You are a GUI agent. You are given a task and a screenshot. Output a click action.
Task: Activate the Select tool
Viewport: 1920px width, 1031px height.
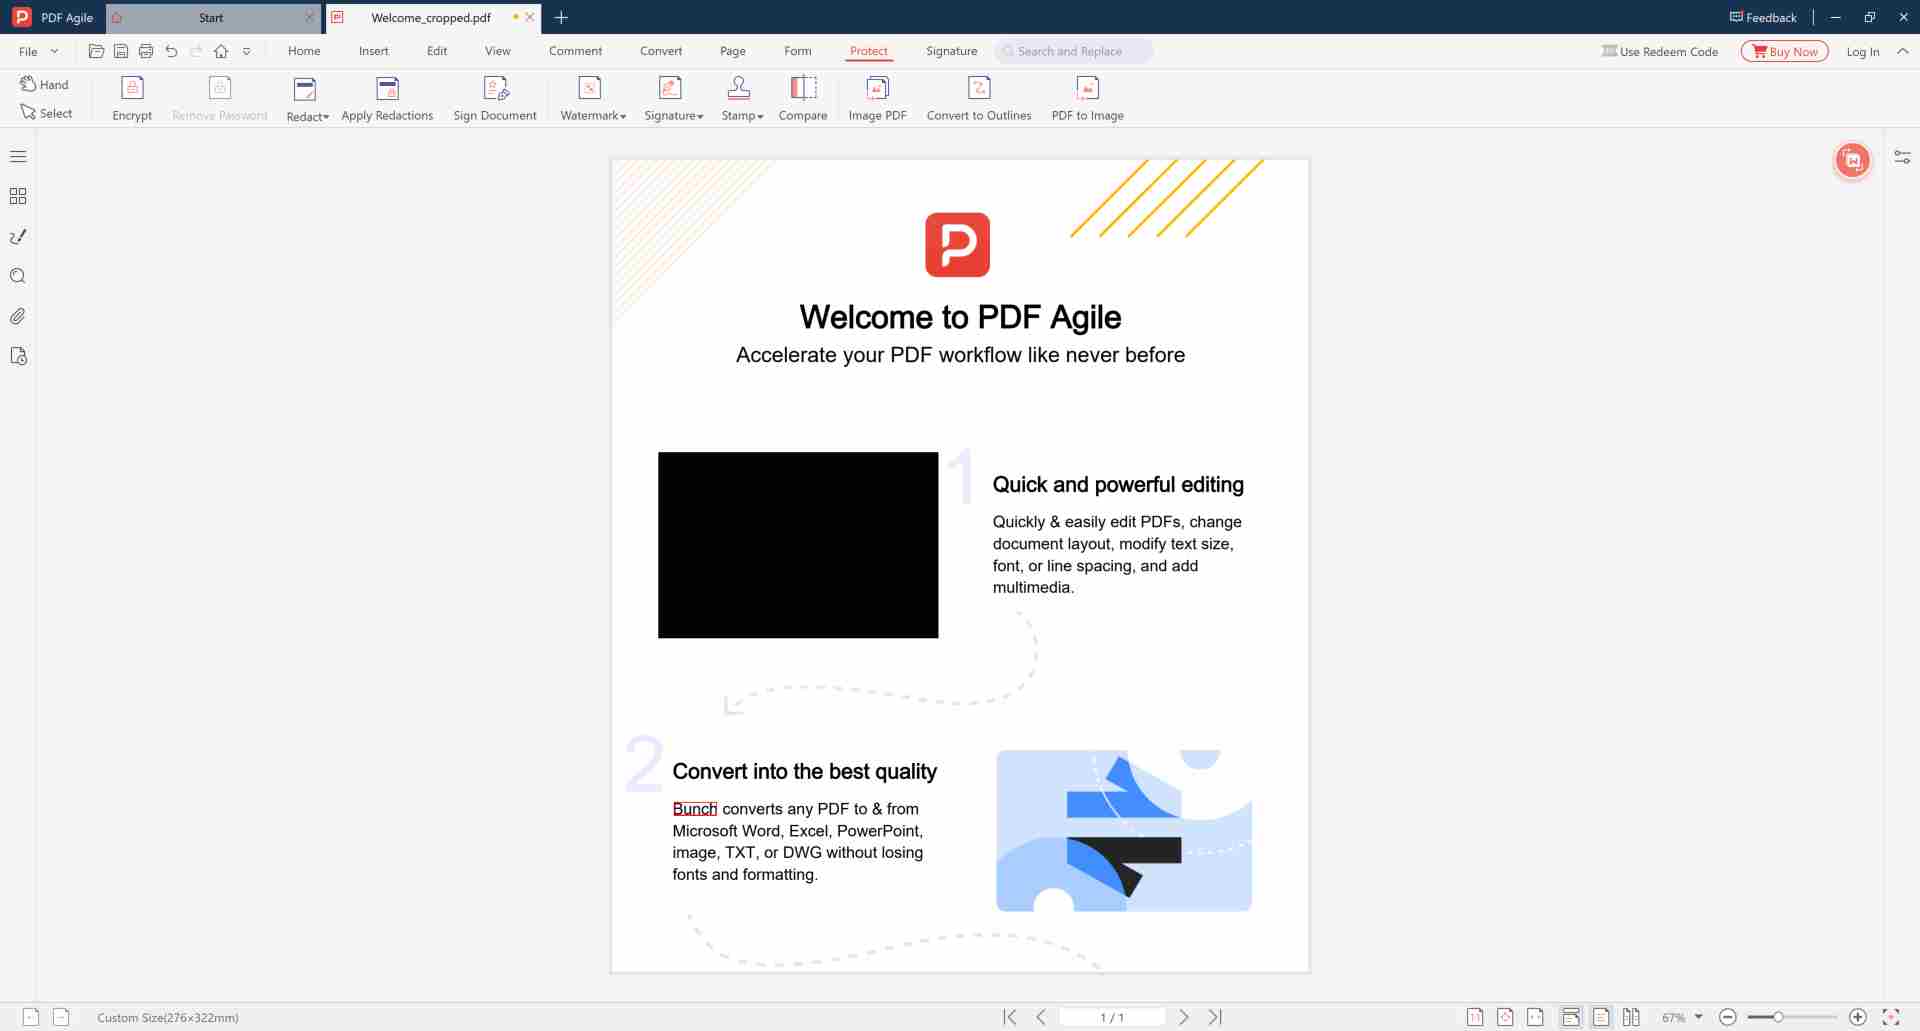coord(46,113)
